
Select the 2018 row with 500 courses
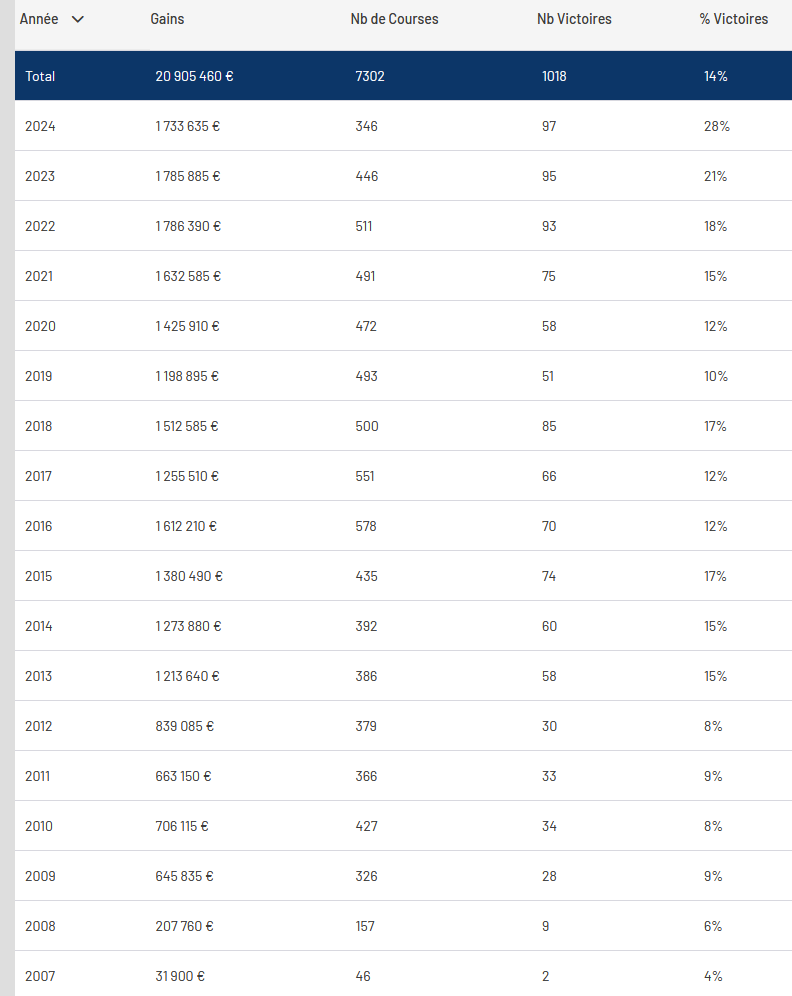tap(403, 426)
